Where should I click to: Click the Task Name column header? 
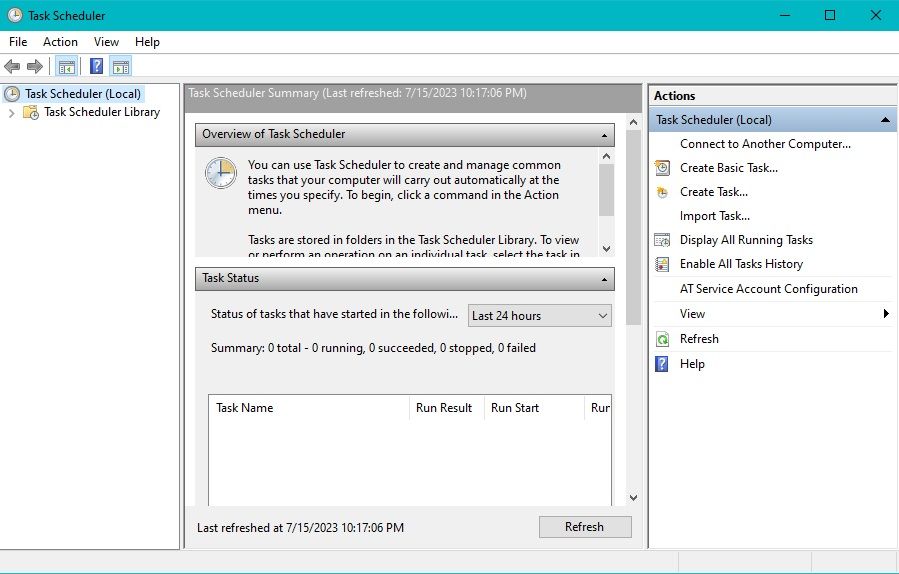309,408
